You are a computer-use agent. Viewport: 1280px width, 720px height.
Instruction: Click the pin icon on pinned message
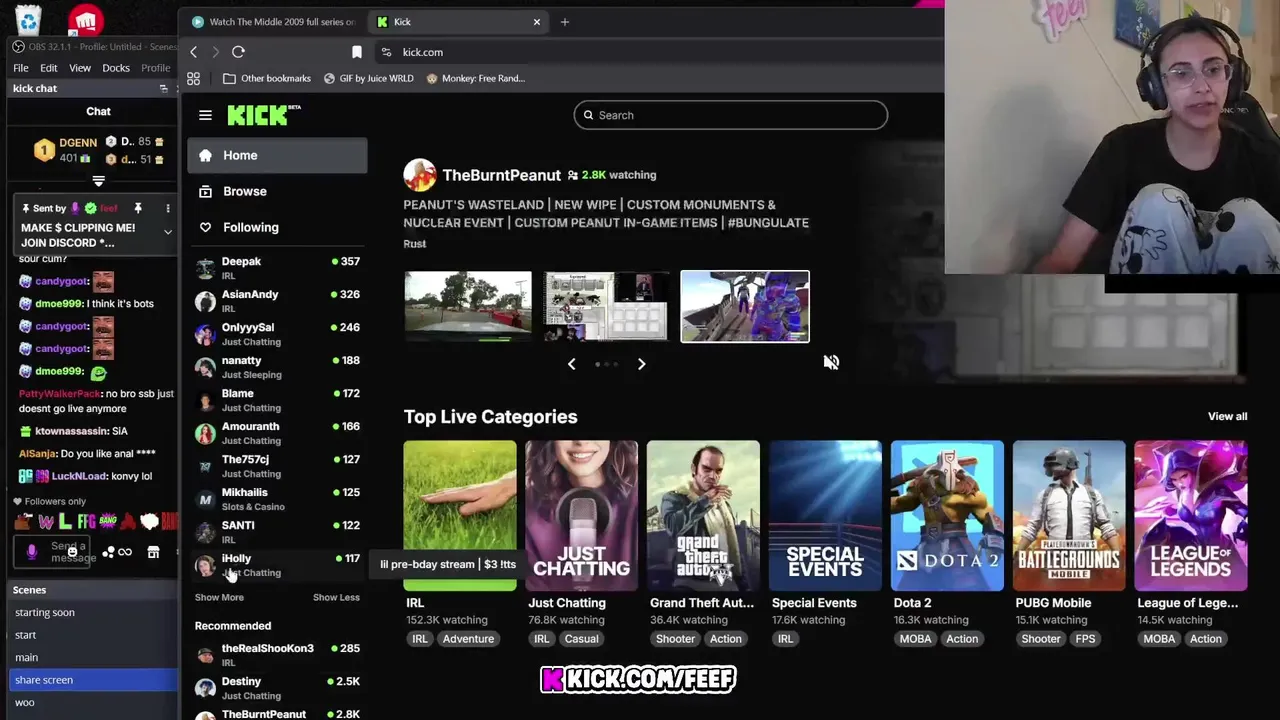[138, 208]
